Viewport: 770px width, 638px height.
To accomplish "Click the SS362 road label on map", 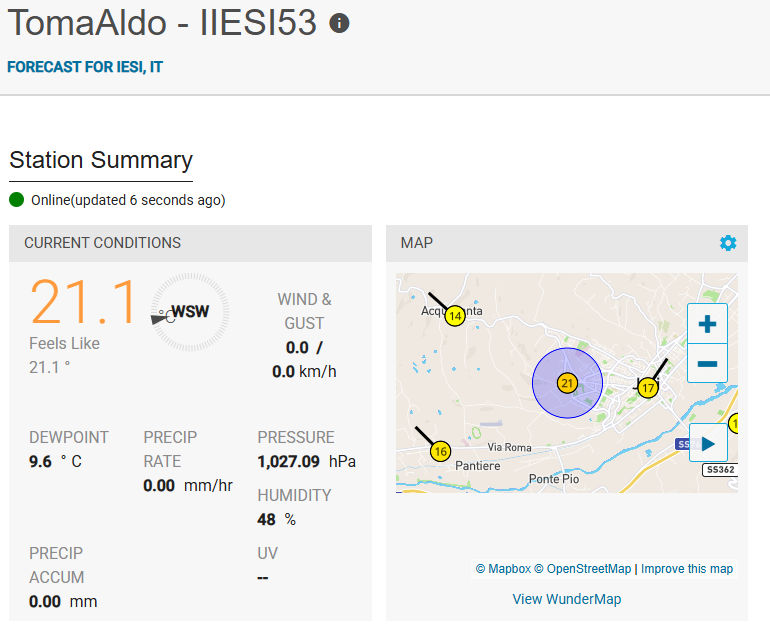I will pos(719,469).
